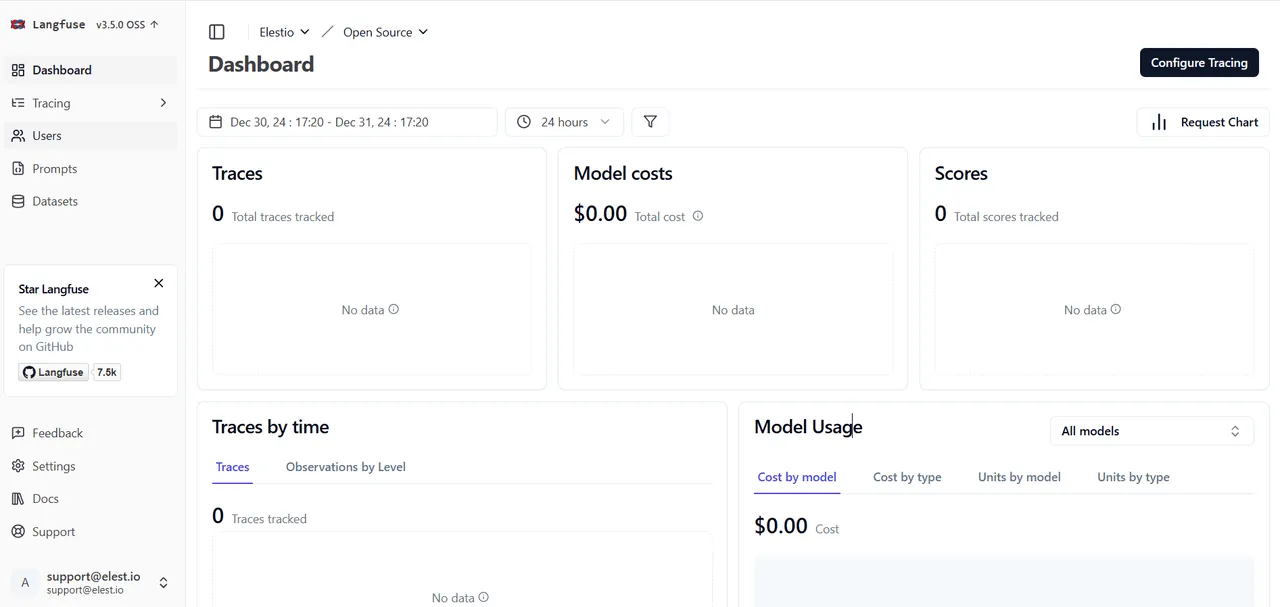Expand the support@elest.io account menu
The height and width of the screenshot is (607, 1280).
click(92, 582)
